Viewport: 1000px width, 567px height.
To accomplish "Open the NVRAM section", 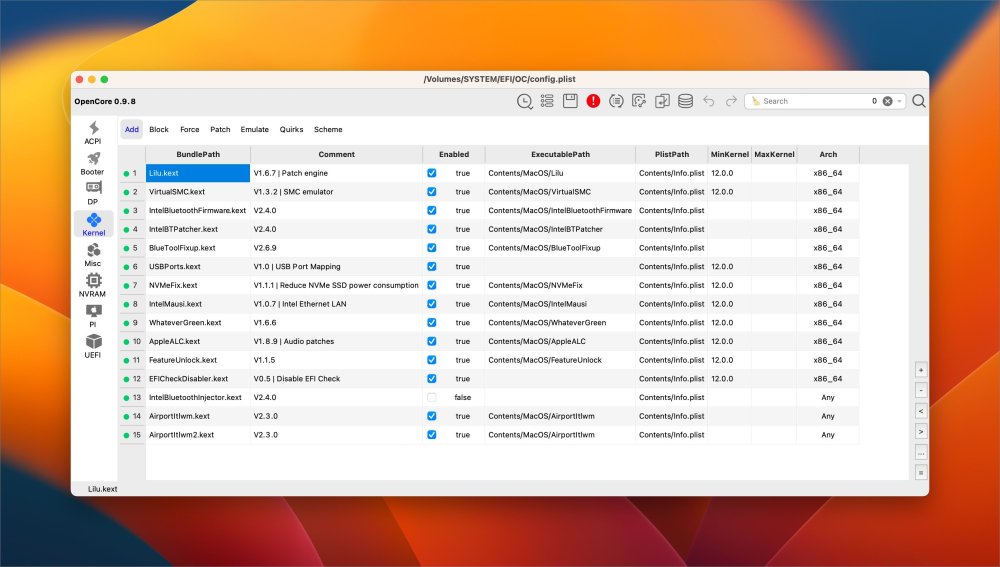I will [x=93, y=286].
